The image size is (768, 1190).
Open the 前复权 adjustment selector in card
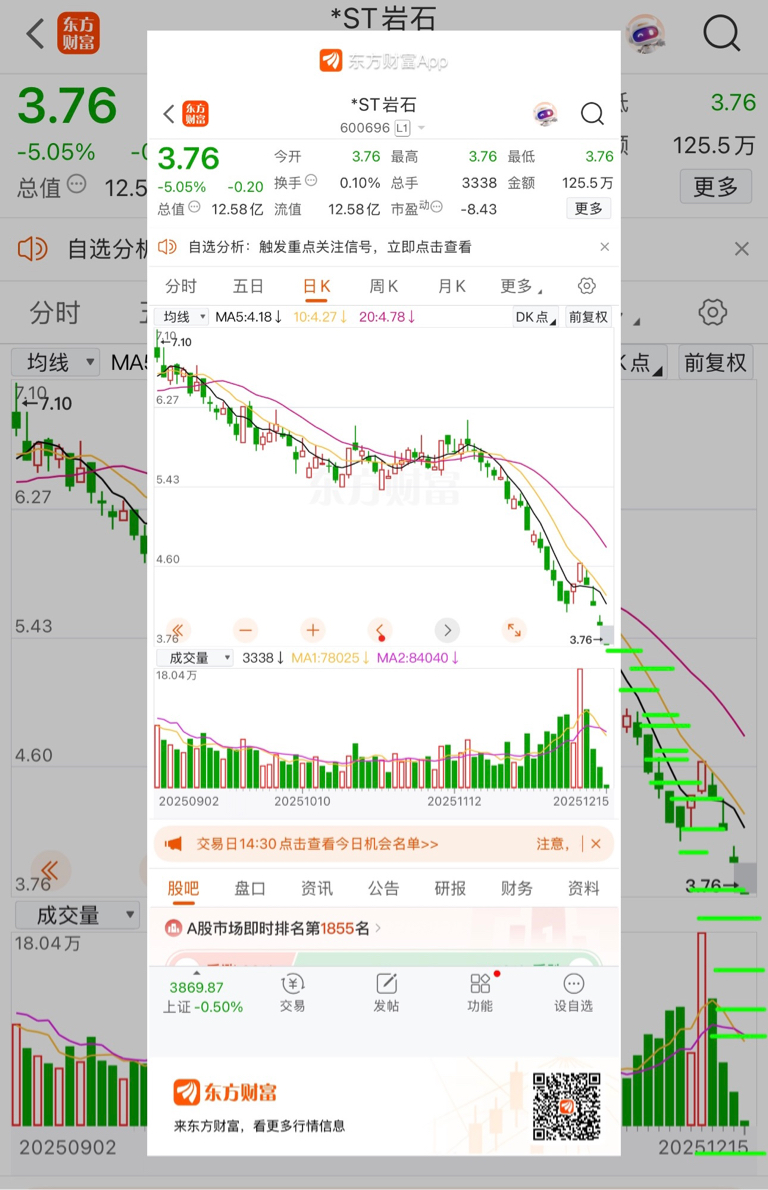pyautogui.click(x=588, y=317)
